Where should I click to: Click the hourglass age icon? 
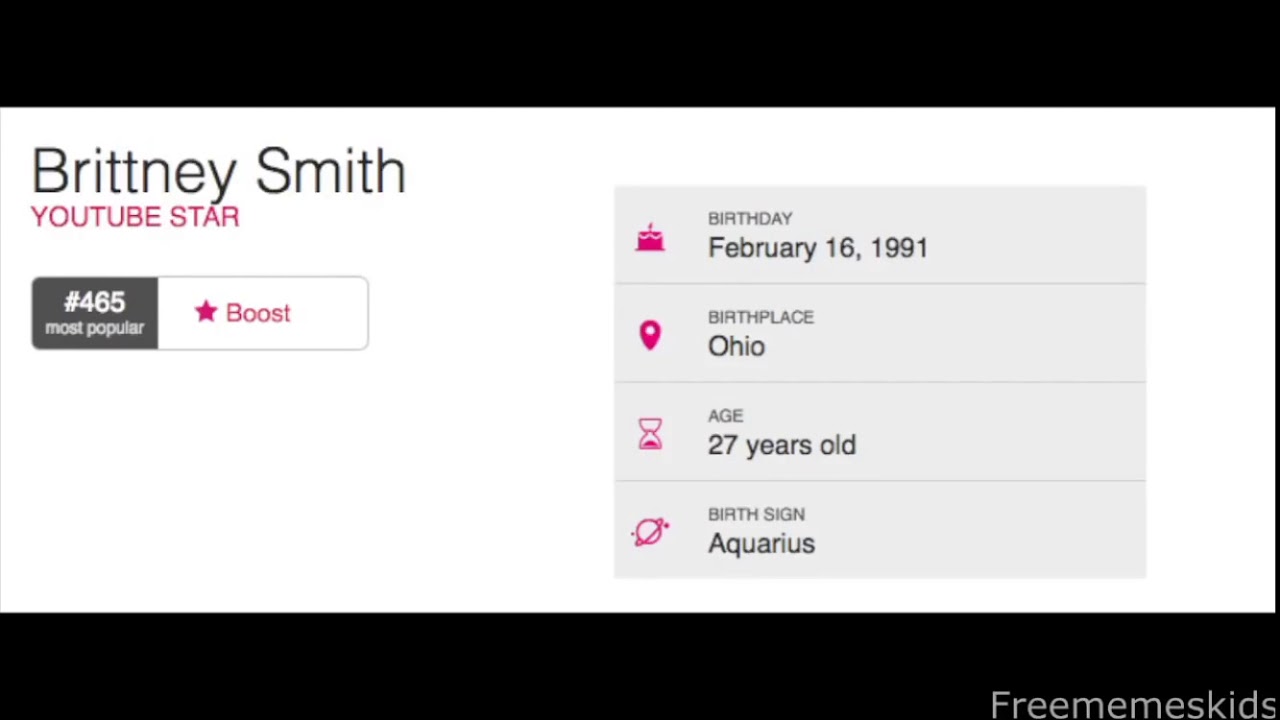pos(650,434)
